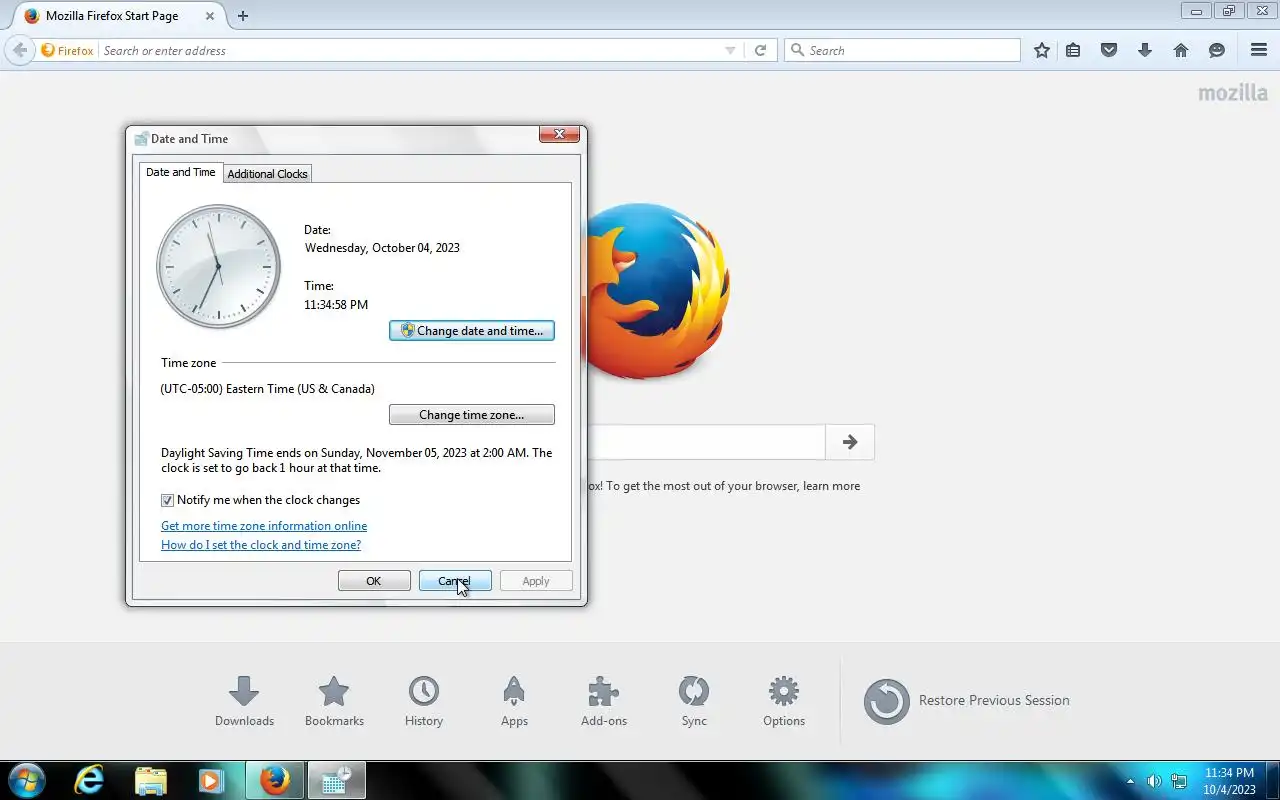Open a new tab with plus button
The height and width of the screenshot is (800, 1280).
click(x=243, y=16)
